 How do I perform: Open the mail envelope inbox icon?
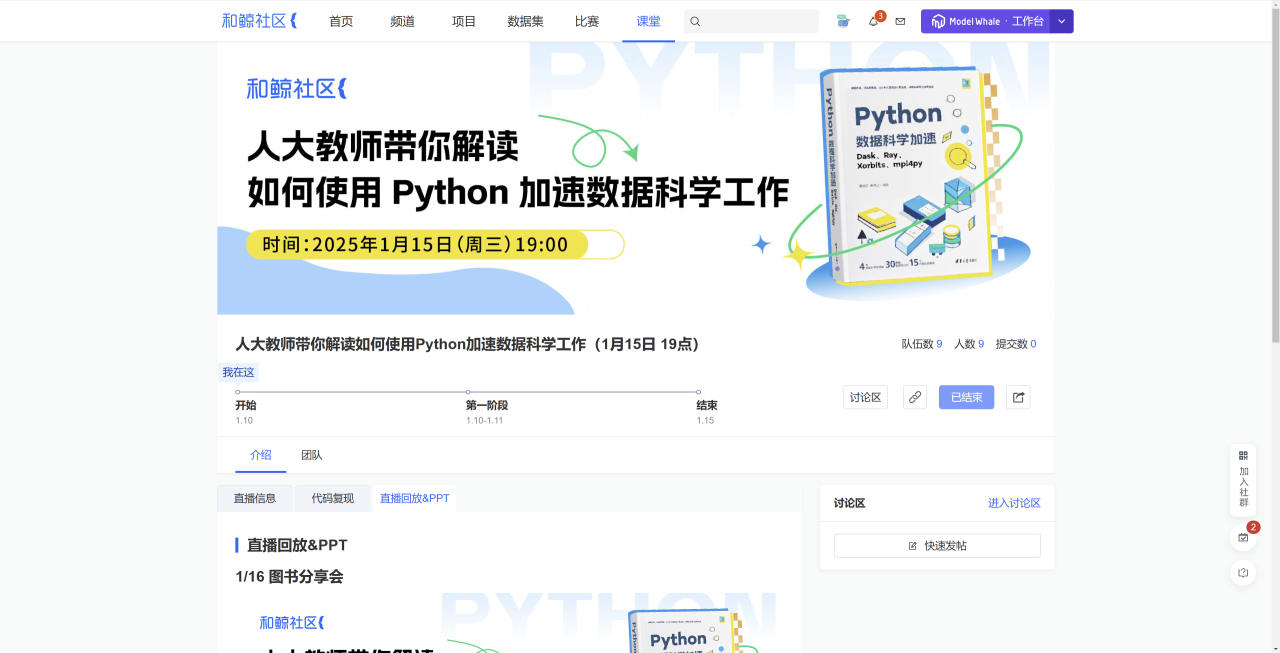900,21
